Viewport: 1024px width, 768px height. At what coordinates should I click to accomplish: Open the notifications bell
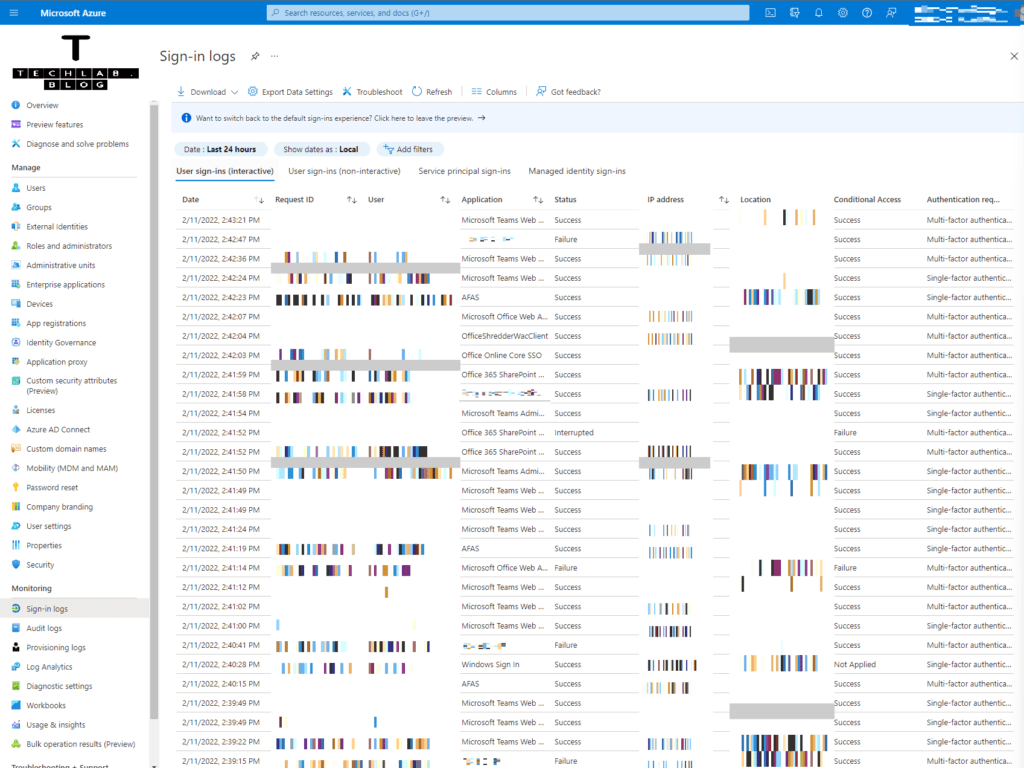pos(818,13)
